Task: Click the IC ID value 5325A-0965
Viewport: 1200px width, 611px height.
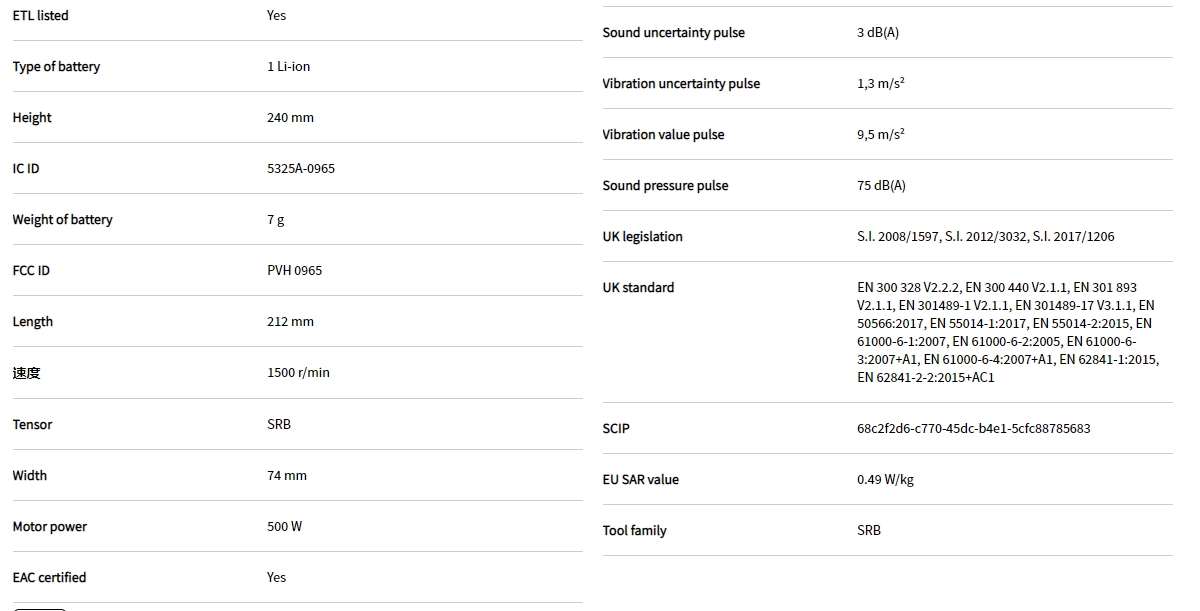Action: [300, 169]
